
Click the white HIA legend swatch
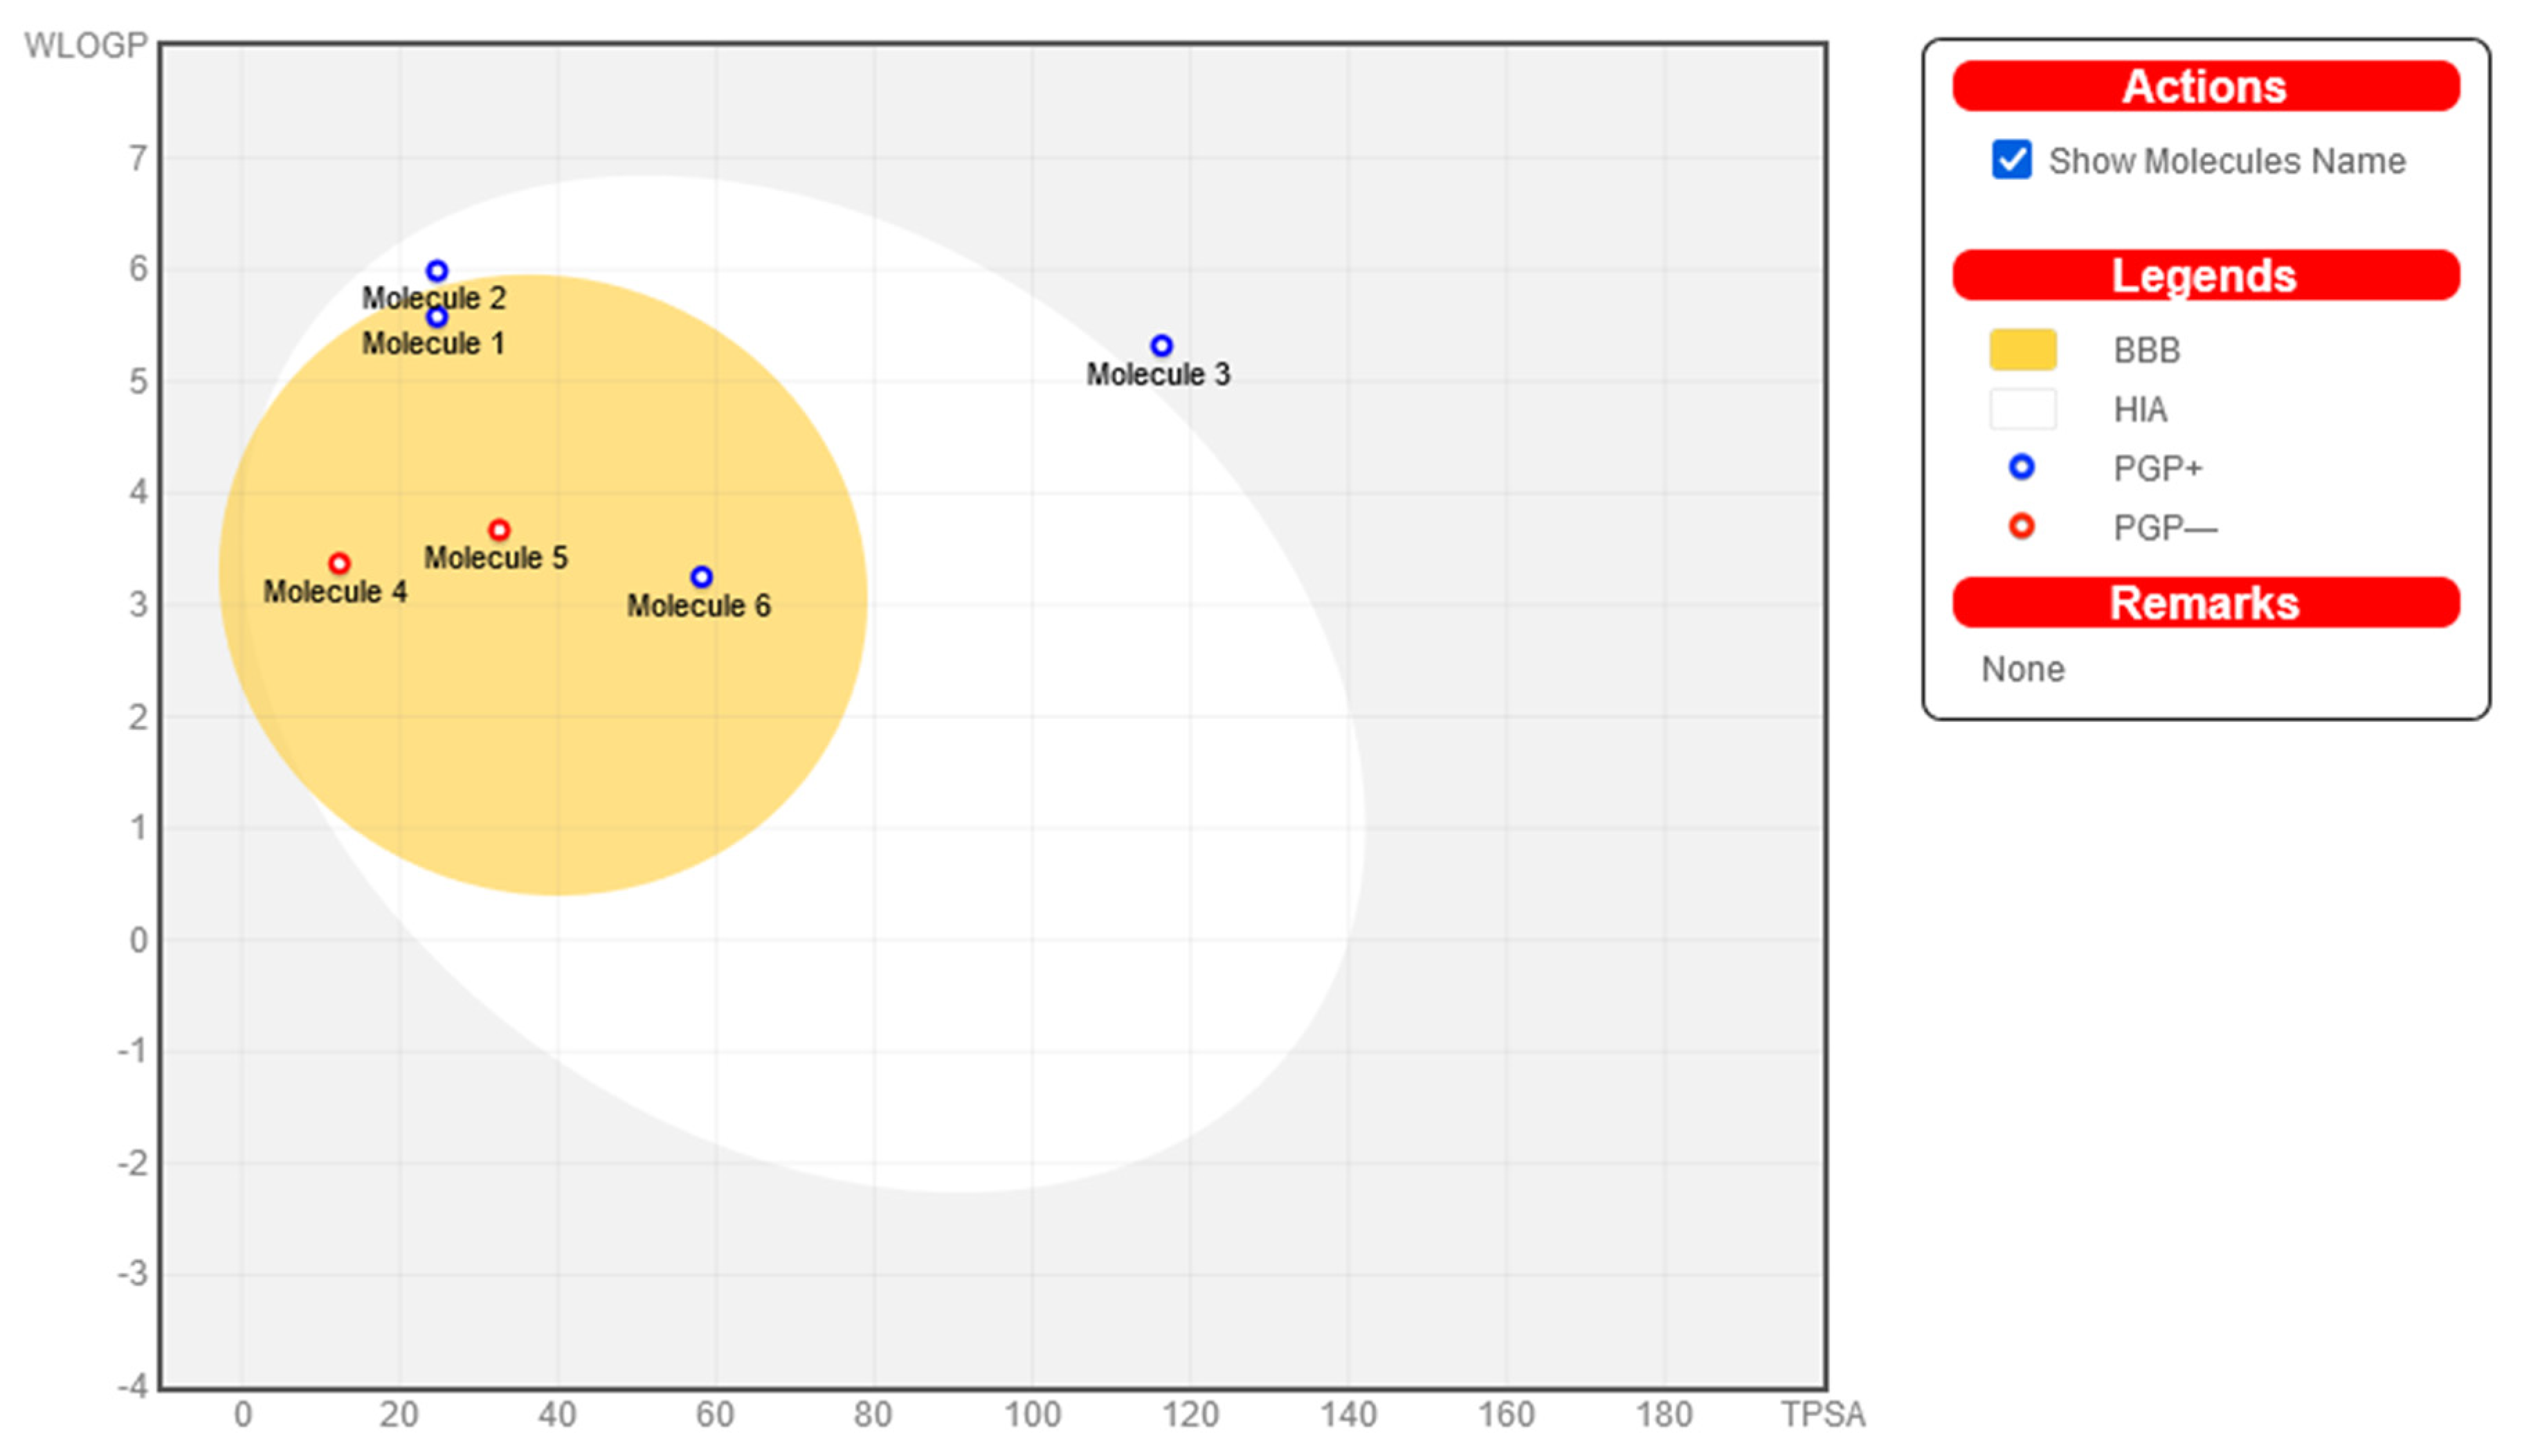click(2022, 409)
